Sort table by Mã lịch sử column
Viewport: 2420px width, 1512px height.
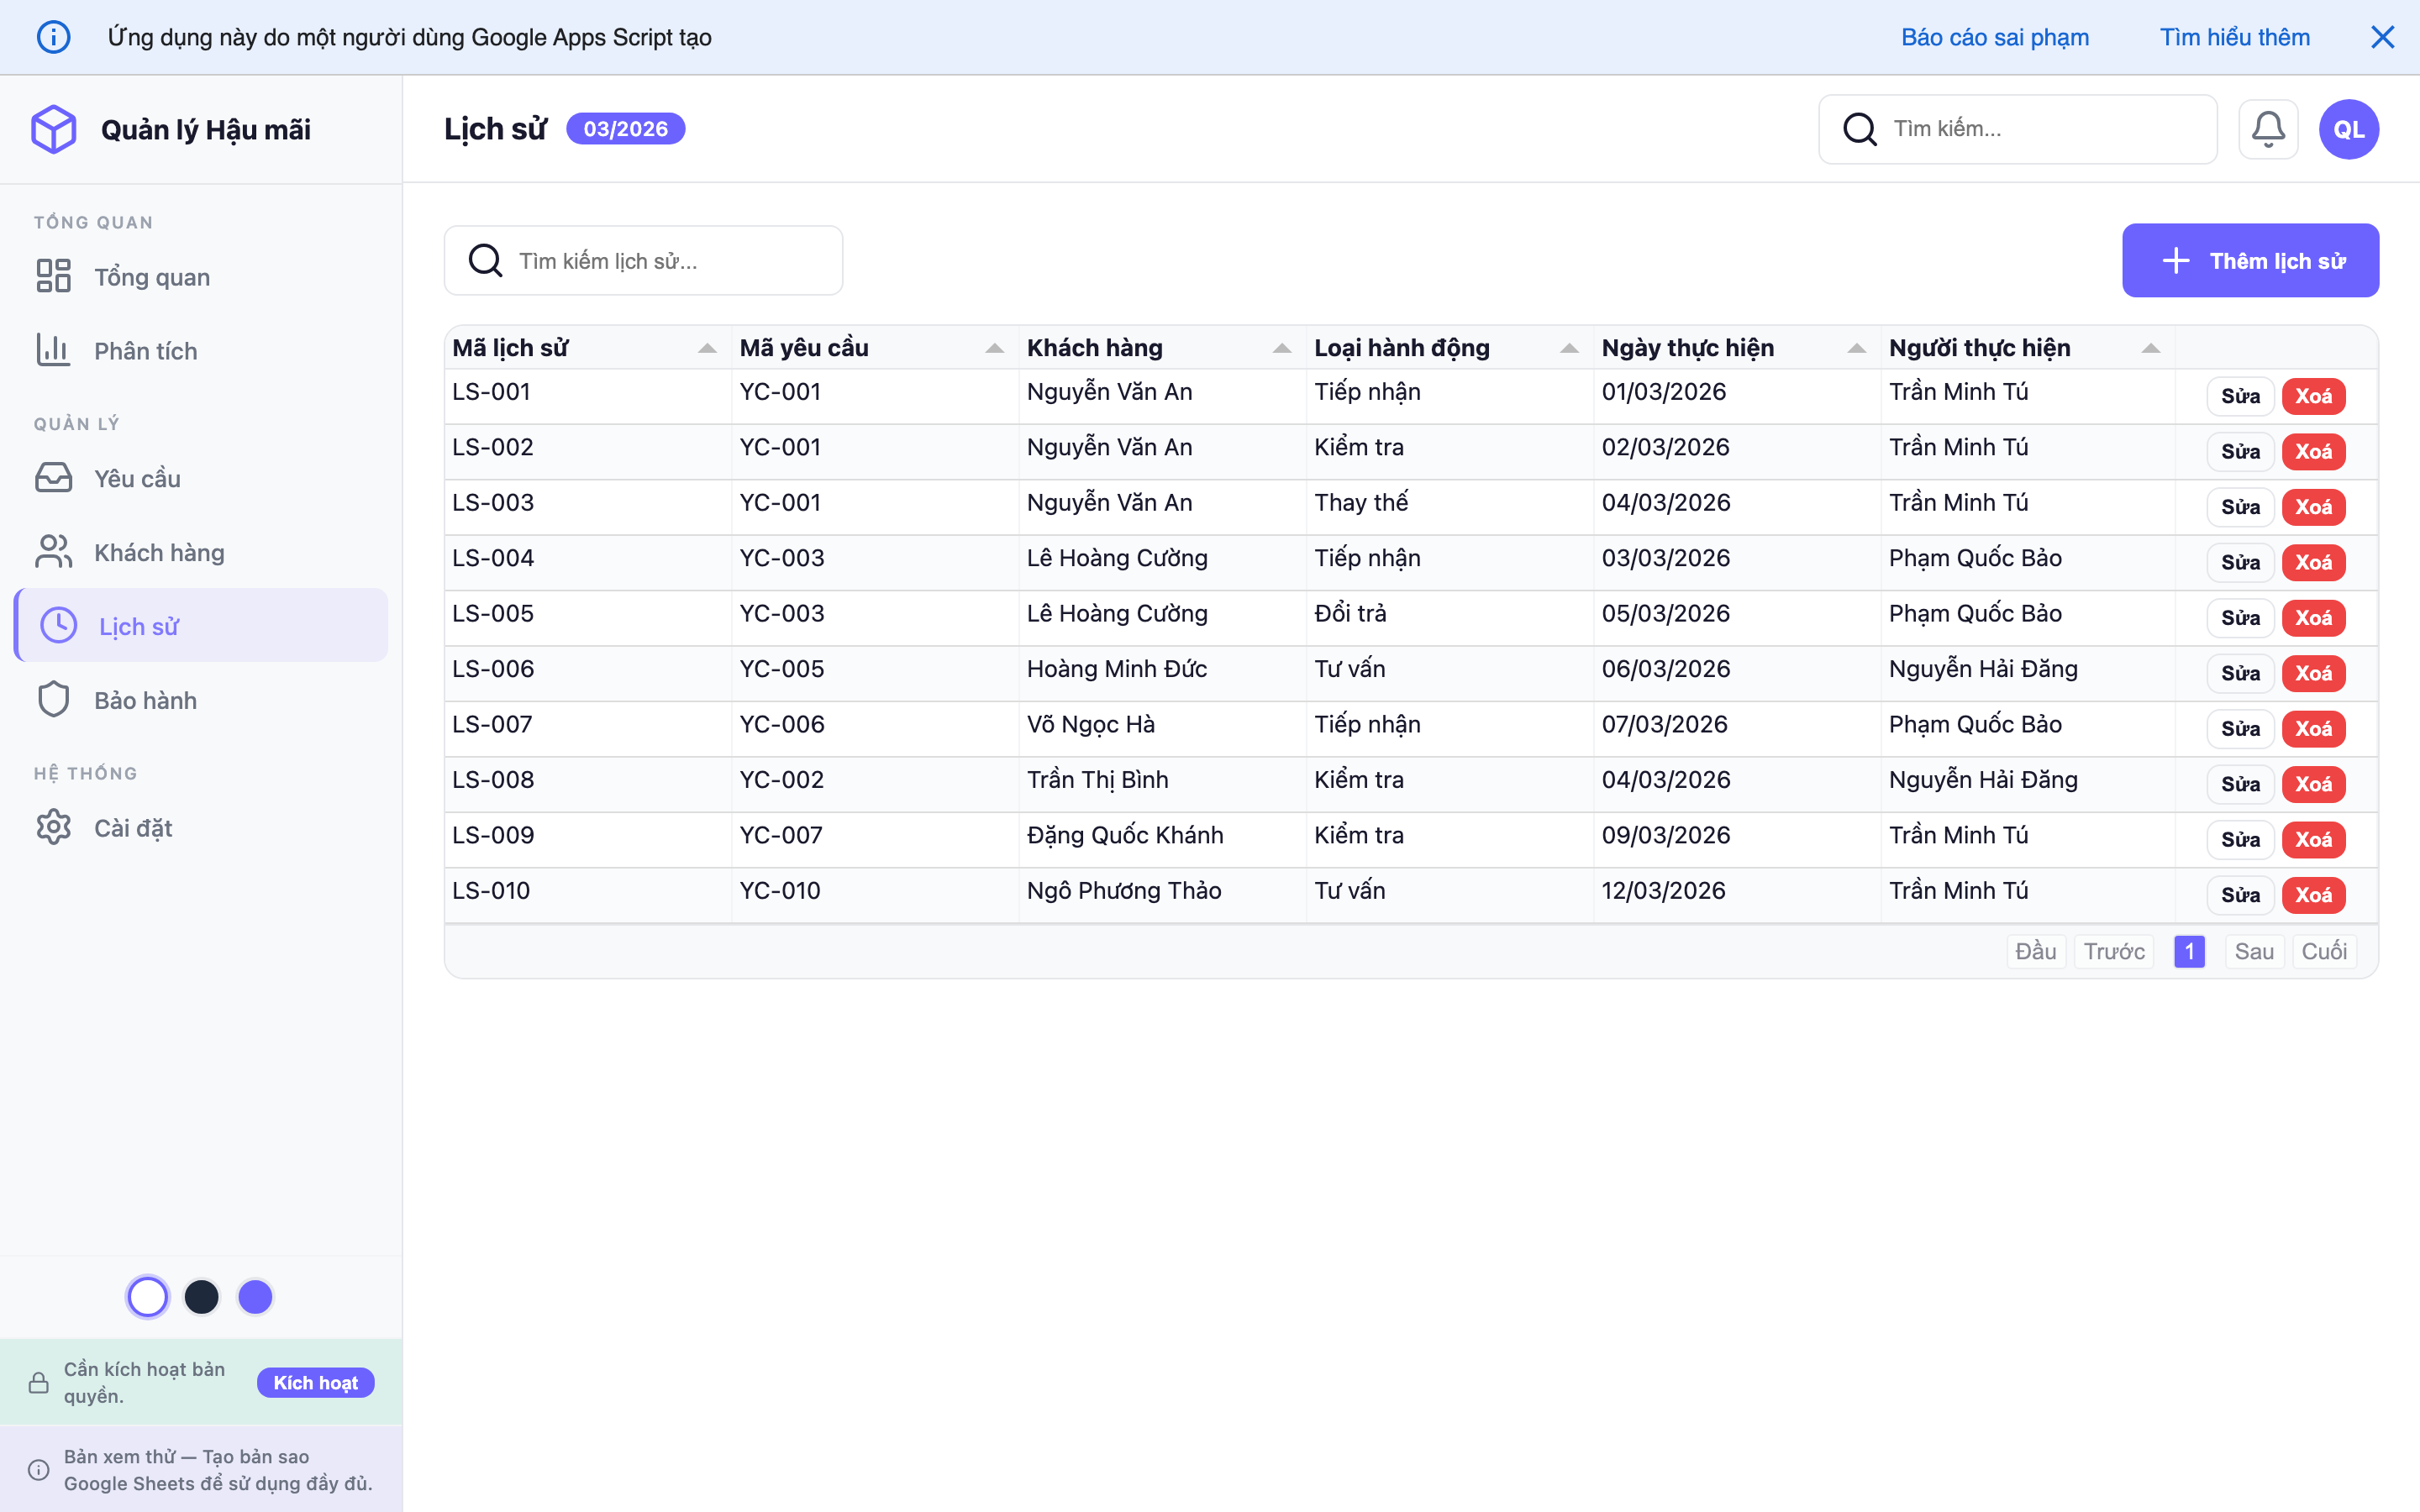click(x=708, y=347)
